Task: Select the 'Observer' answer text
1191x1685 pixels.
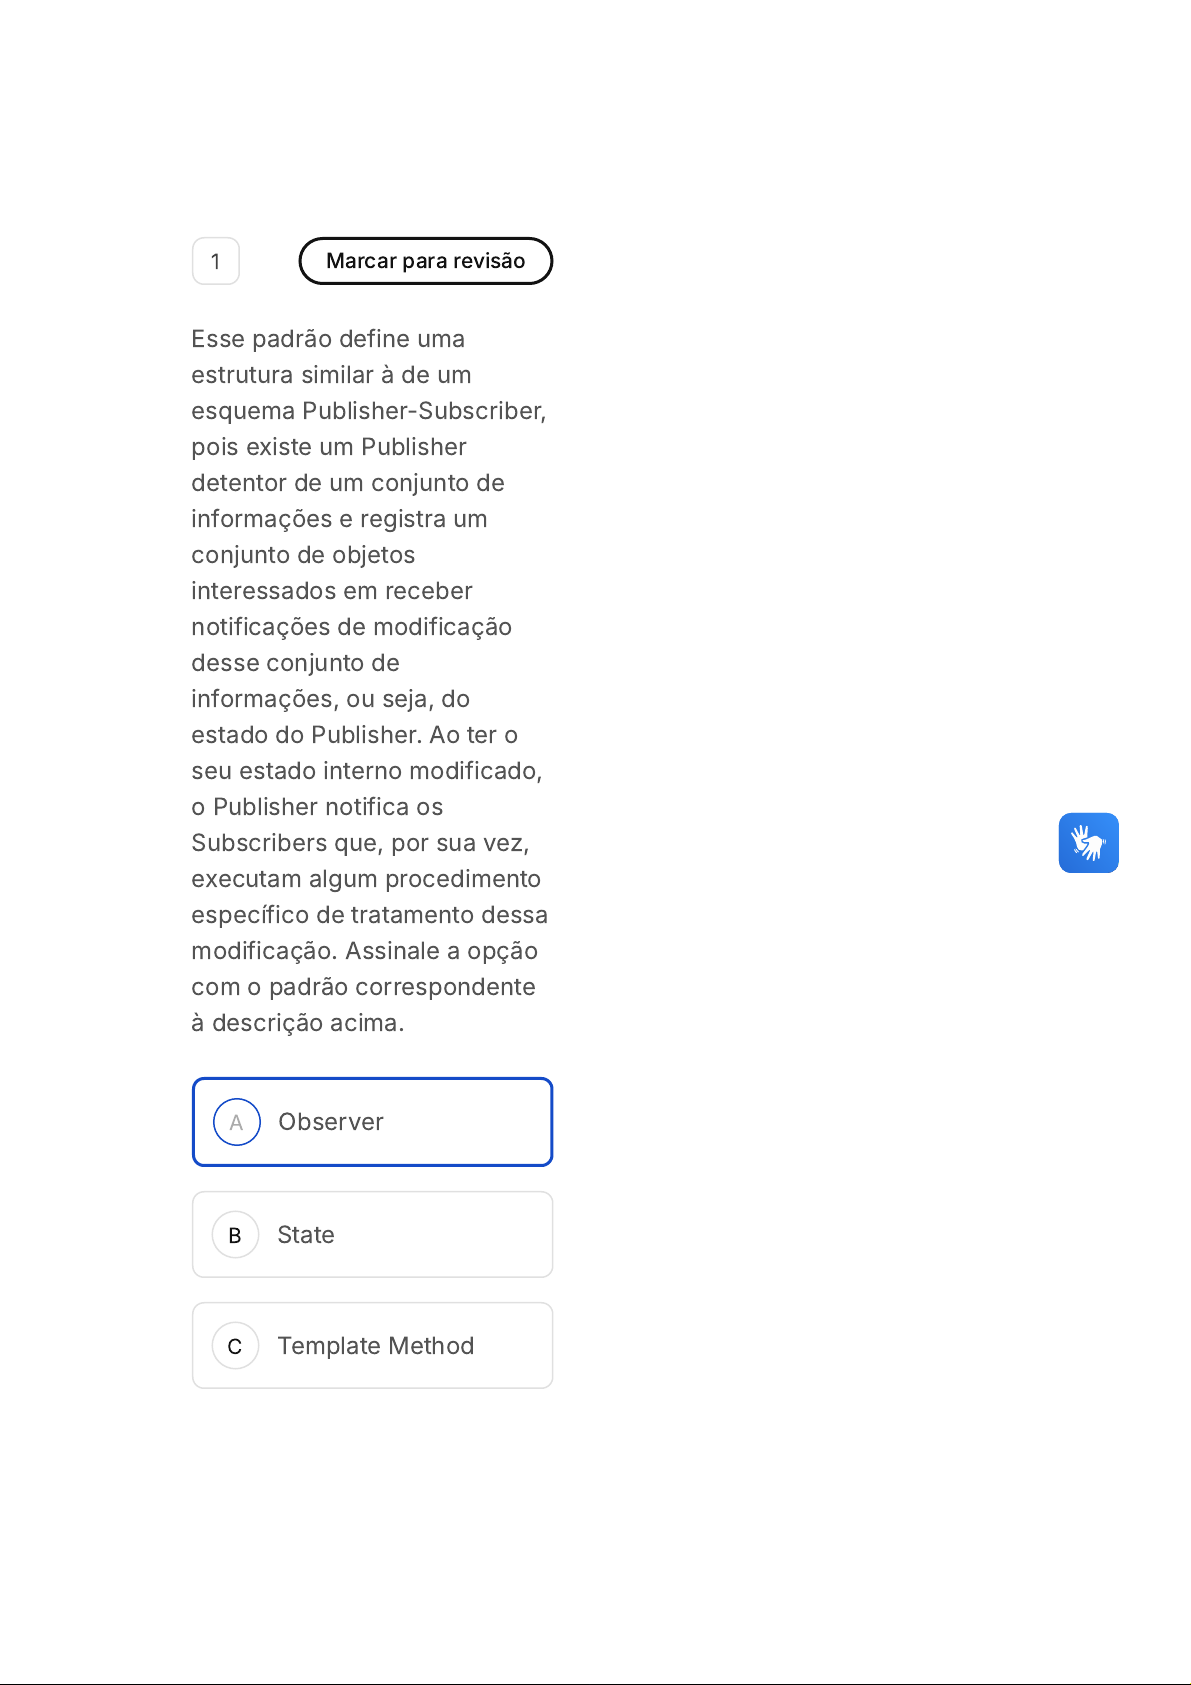Action: click(x=331, y=1122)
